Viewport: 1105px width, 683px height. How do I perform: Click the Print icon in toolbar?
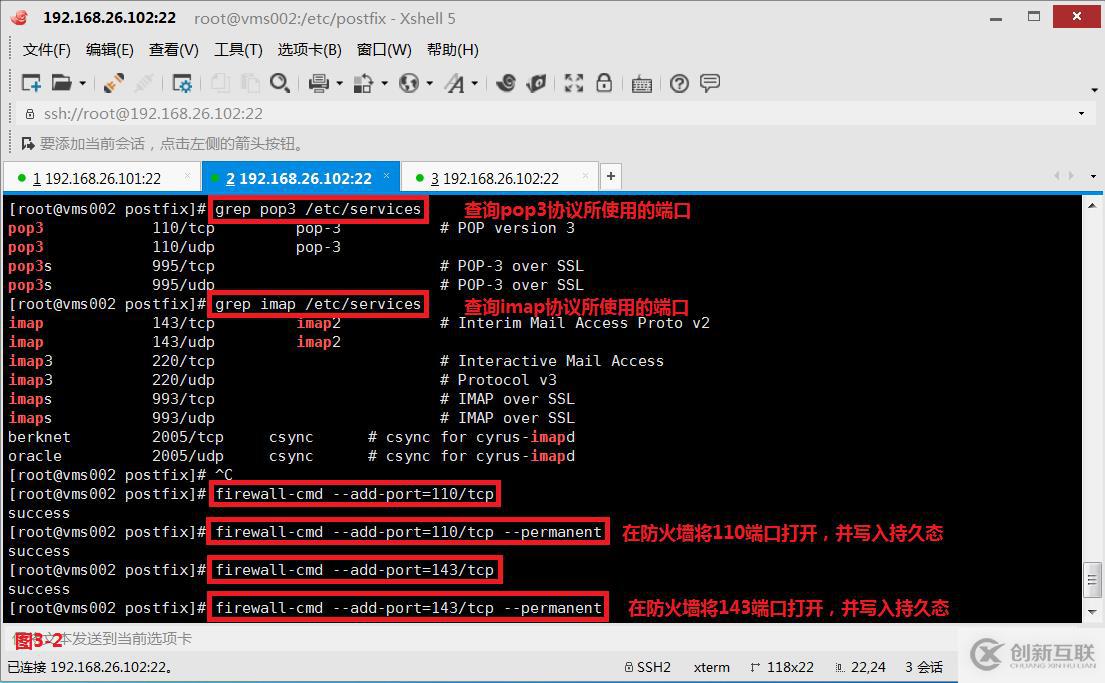(319, 83)
